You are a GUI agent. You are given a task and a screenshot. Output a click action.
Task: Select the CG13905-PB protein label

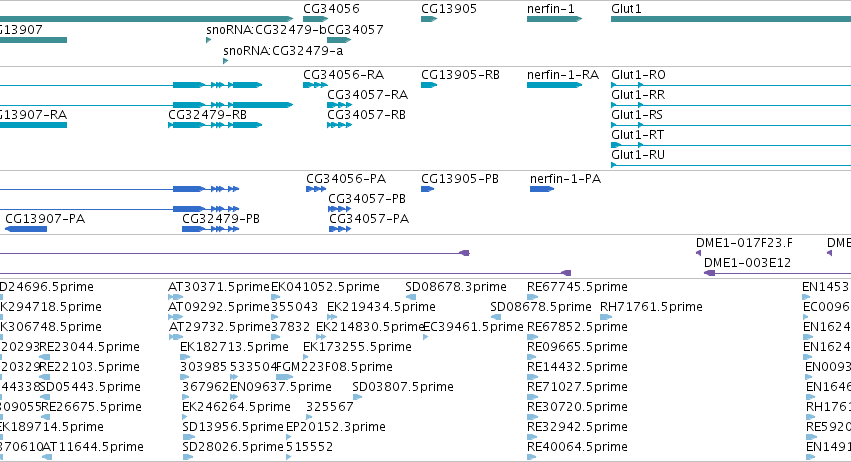point(460,179)
